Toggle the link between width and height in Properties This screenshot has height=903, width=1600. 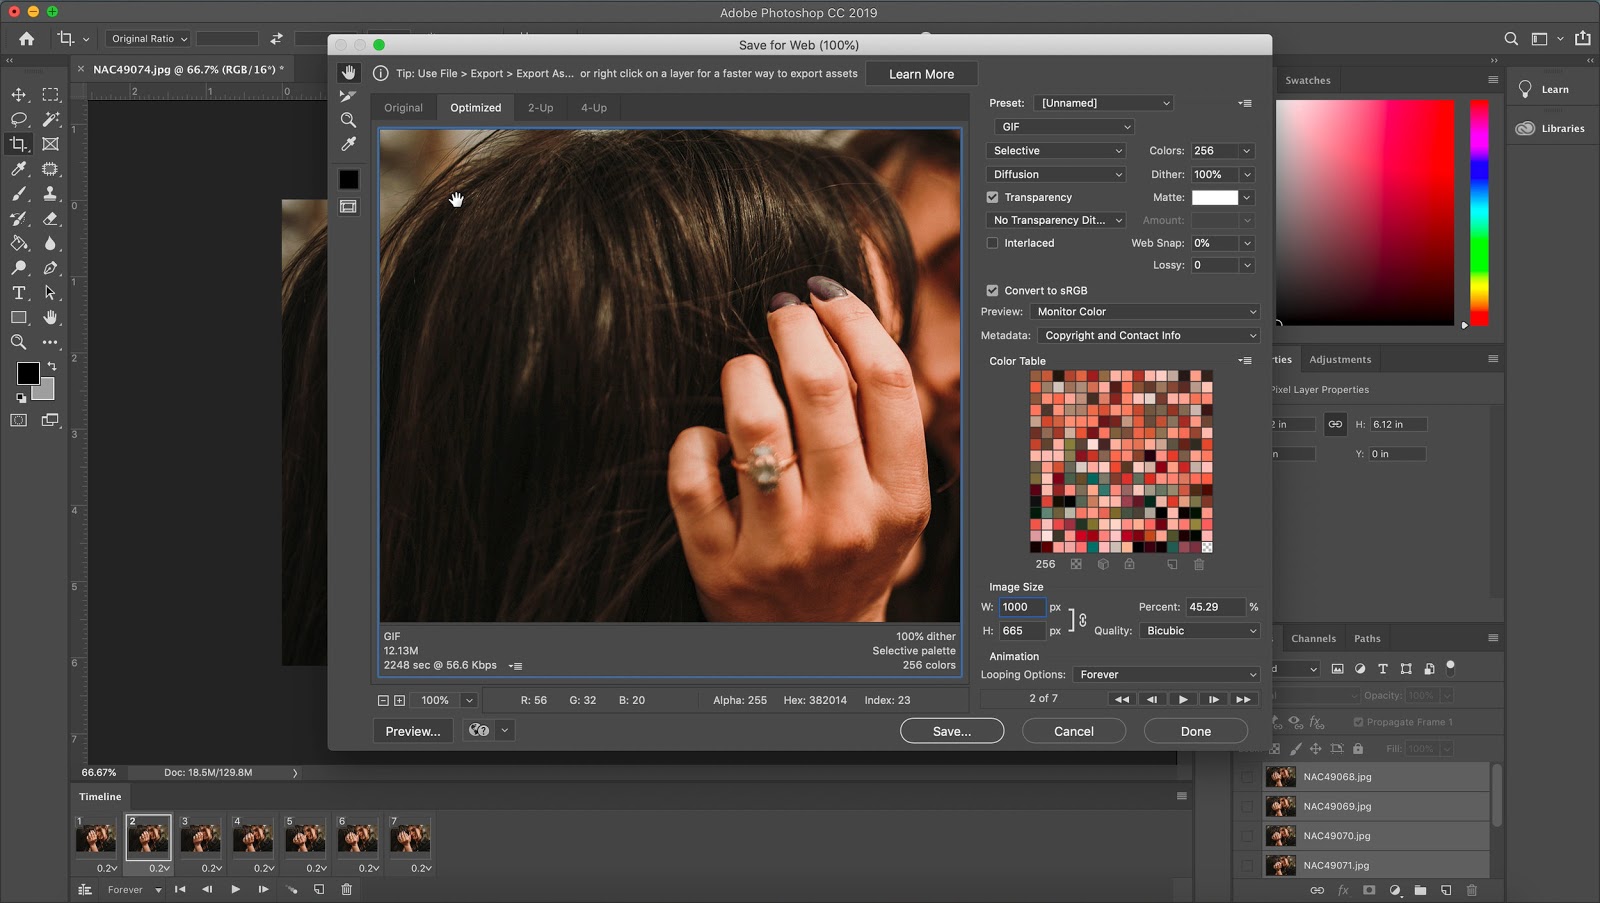point(1335,424)
